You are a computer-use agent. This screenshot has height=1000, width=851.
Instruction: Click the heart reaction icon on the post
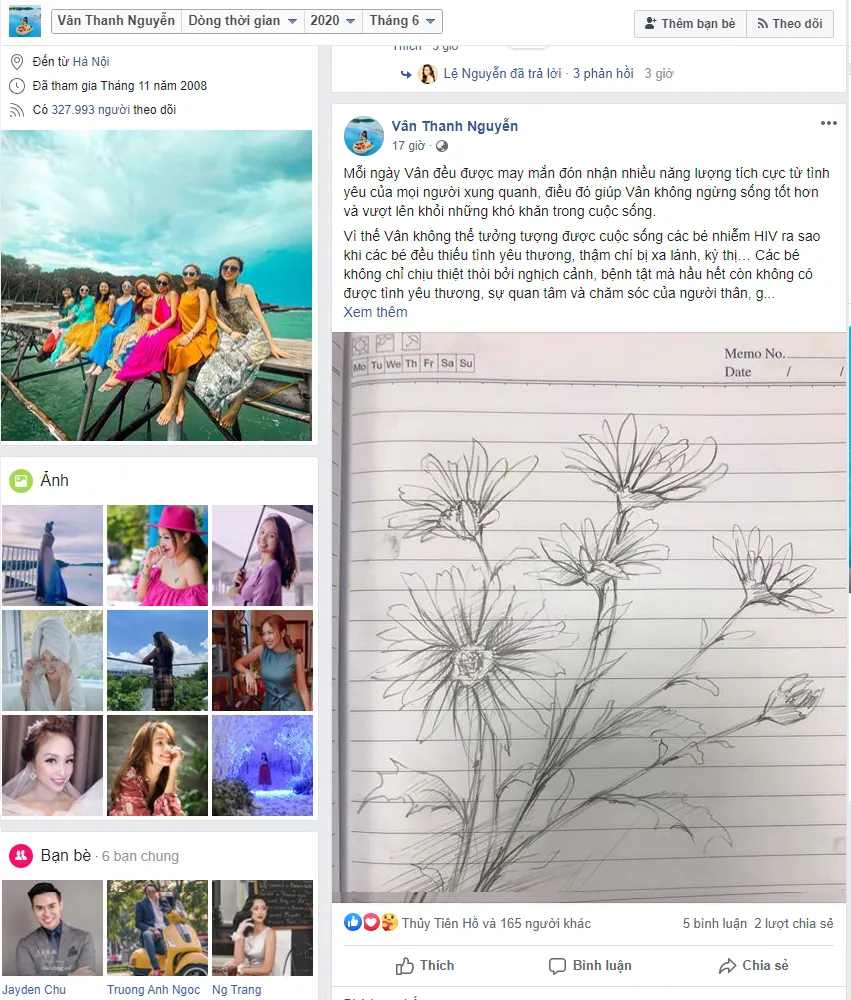371,922
